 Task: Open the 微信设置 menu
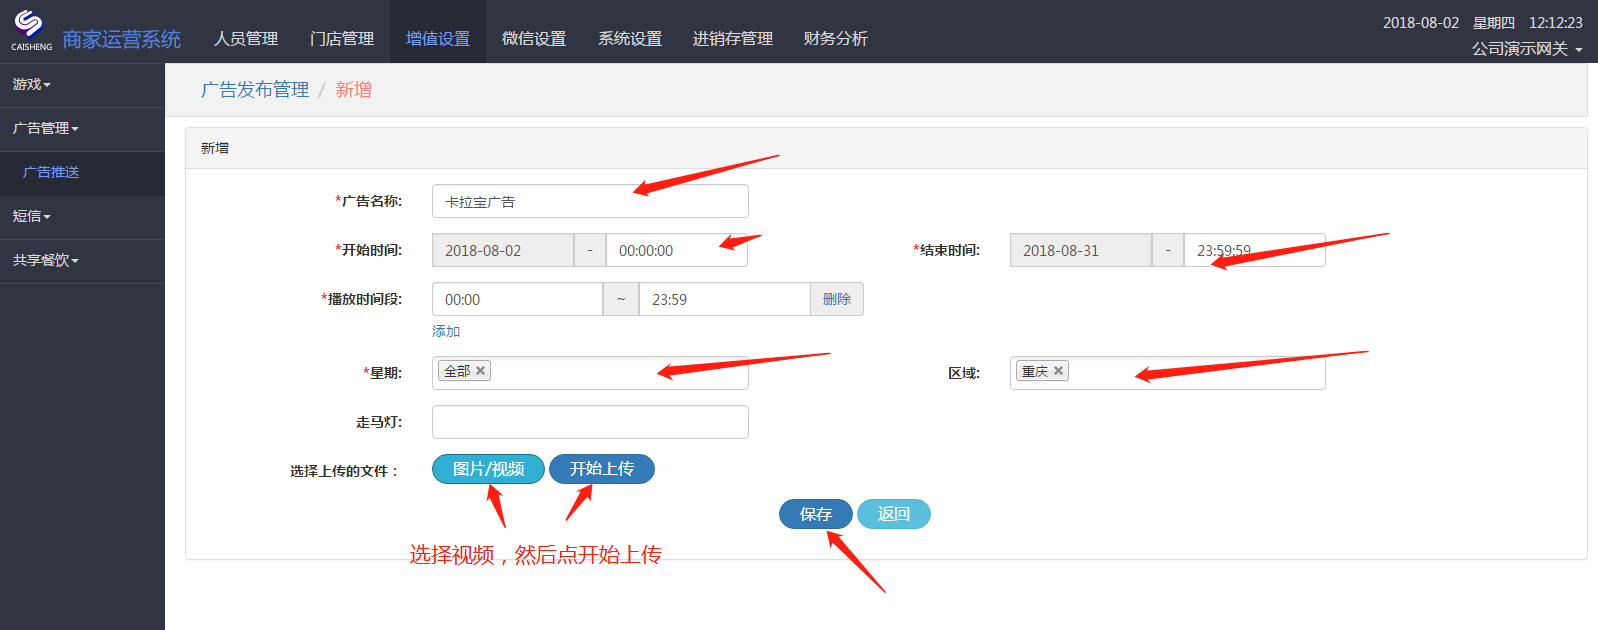point(534,38)
